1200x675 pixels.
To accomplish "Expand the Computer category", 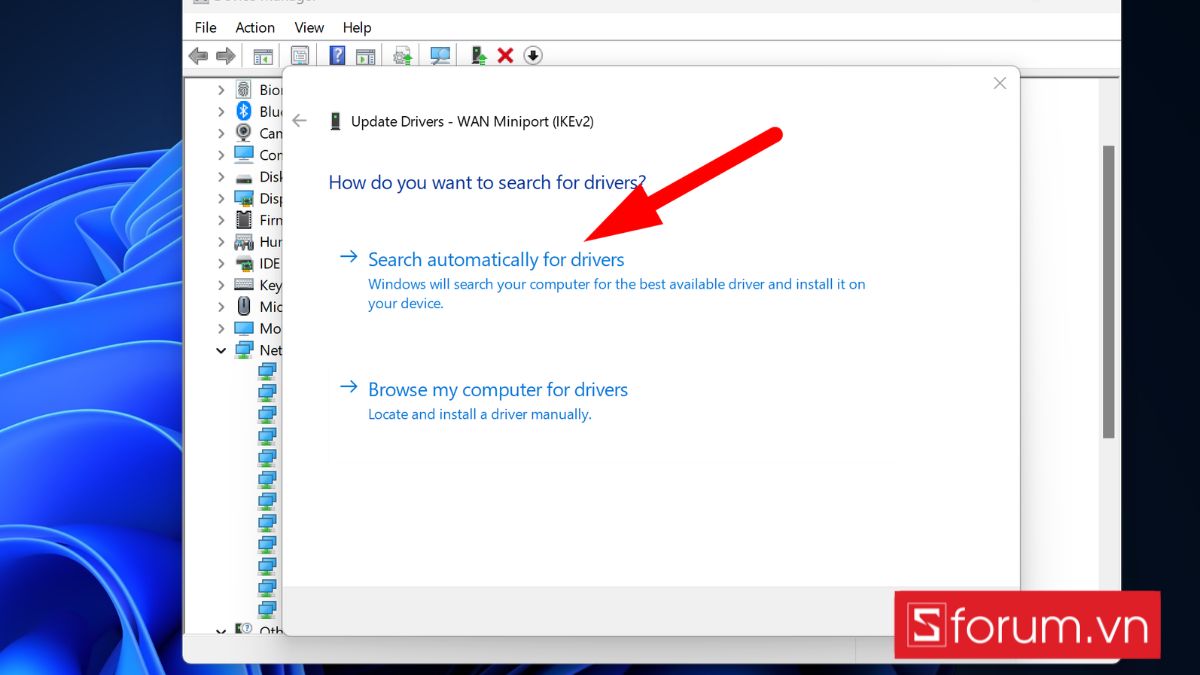I will tap(221, 155).
